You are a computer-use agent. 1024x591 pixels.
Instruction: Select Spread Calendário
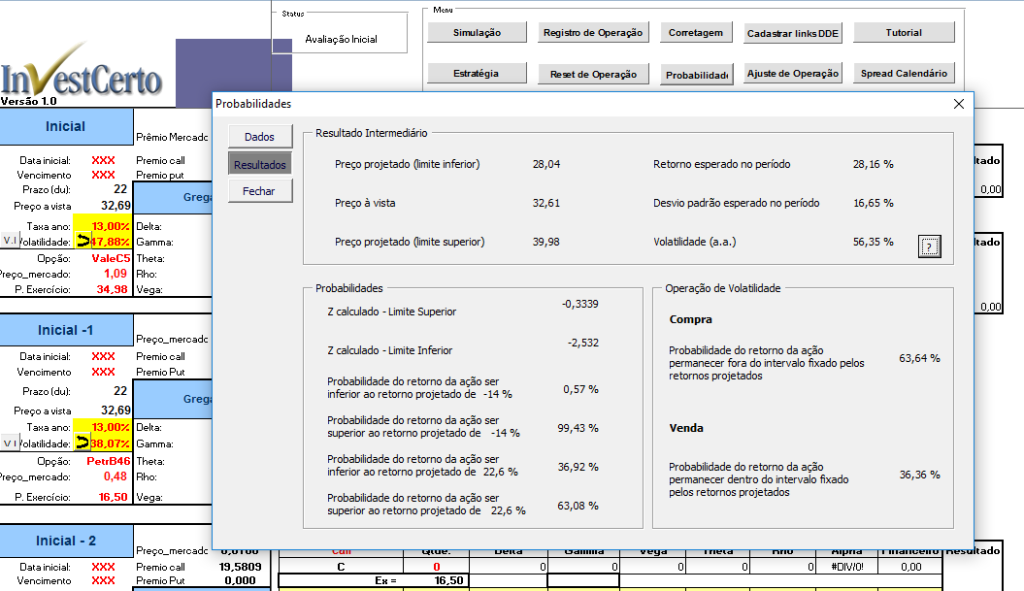tap(903, 73)
